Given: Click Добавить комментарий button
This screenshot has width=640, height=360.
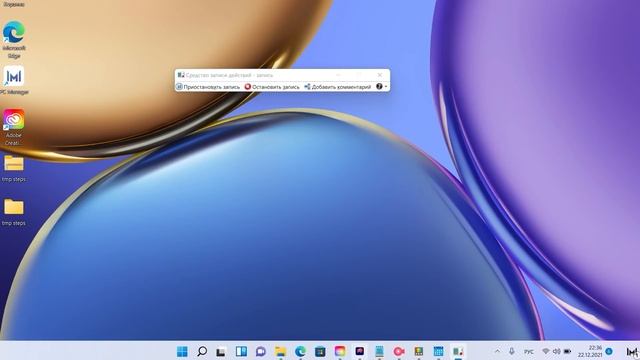Looking at the screenshot, I should [338, 87].
